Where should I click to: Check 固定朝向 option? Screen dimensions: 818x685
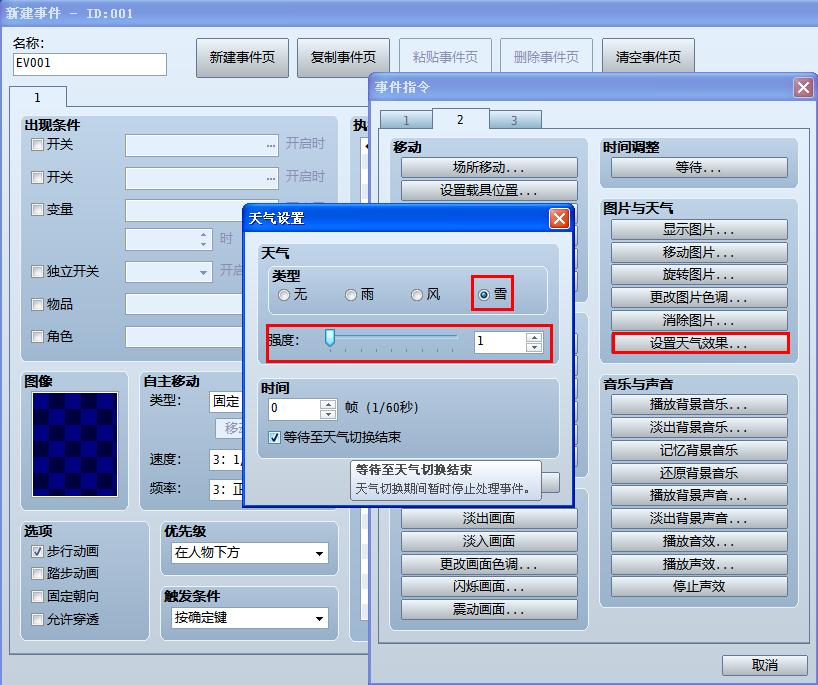click(37, 596)
